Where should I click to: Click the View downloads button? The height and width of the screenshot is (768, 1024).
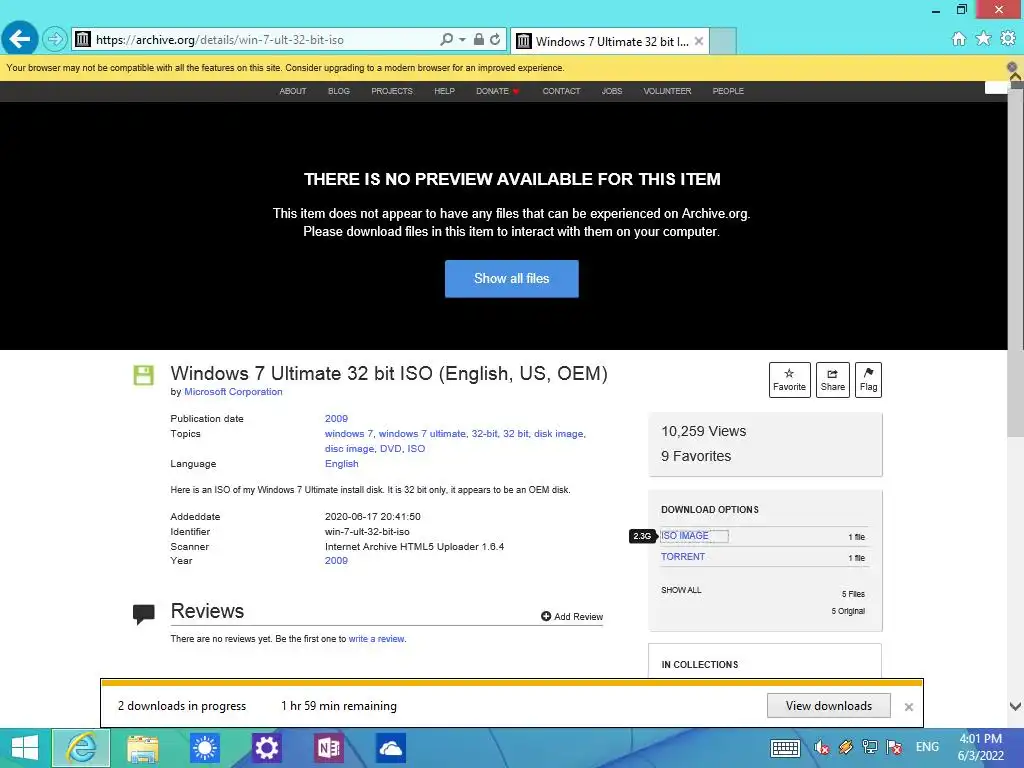click(x=829, y=706)
